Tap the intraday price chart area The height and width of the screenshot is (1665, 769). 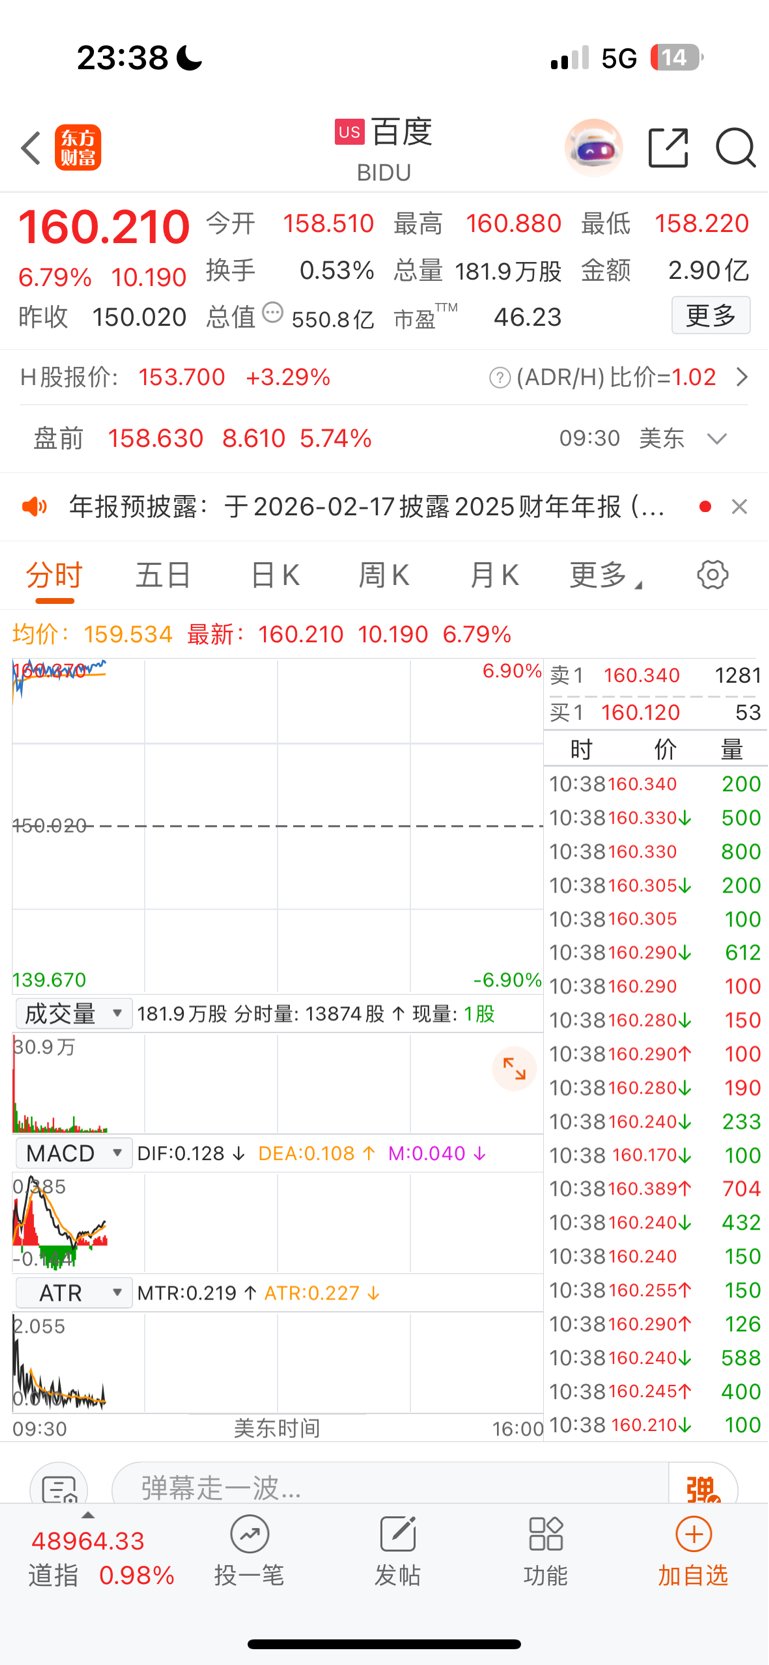click(277, 826)
